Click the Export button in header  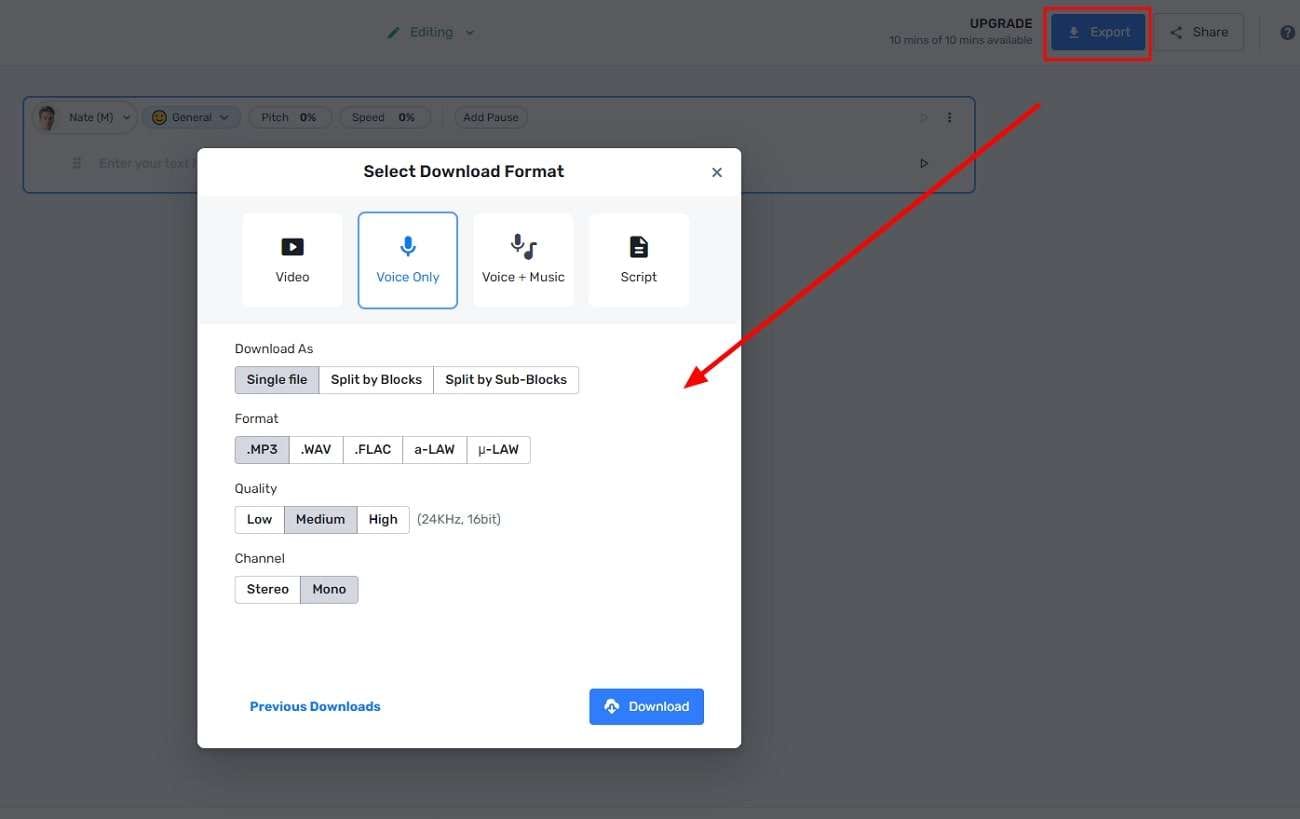(x=1098, y=32)
